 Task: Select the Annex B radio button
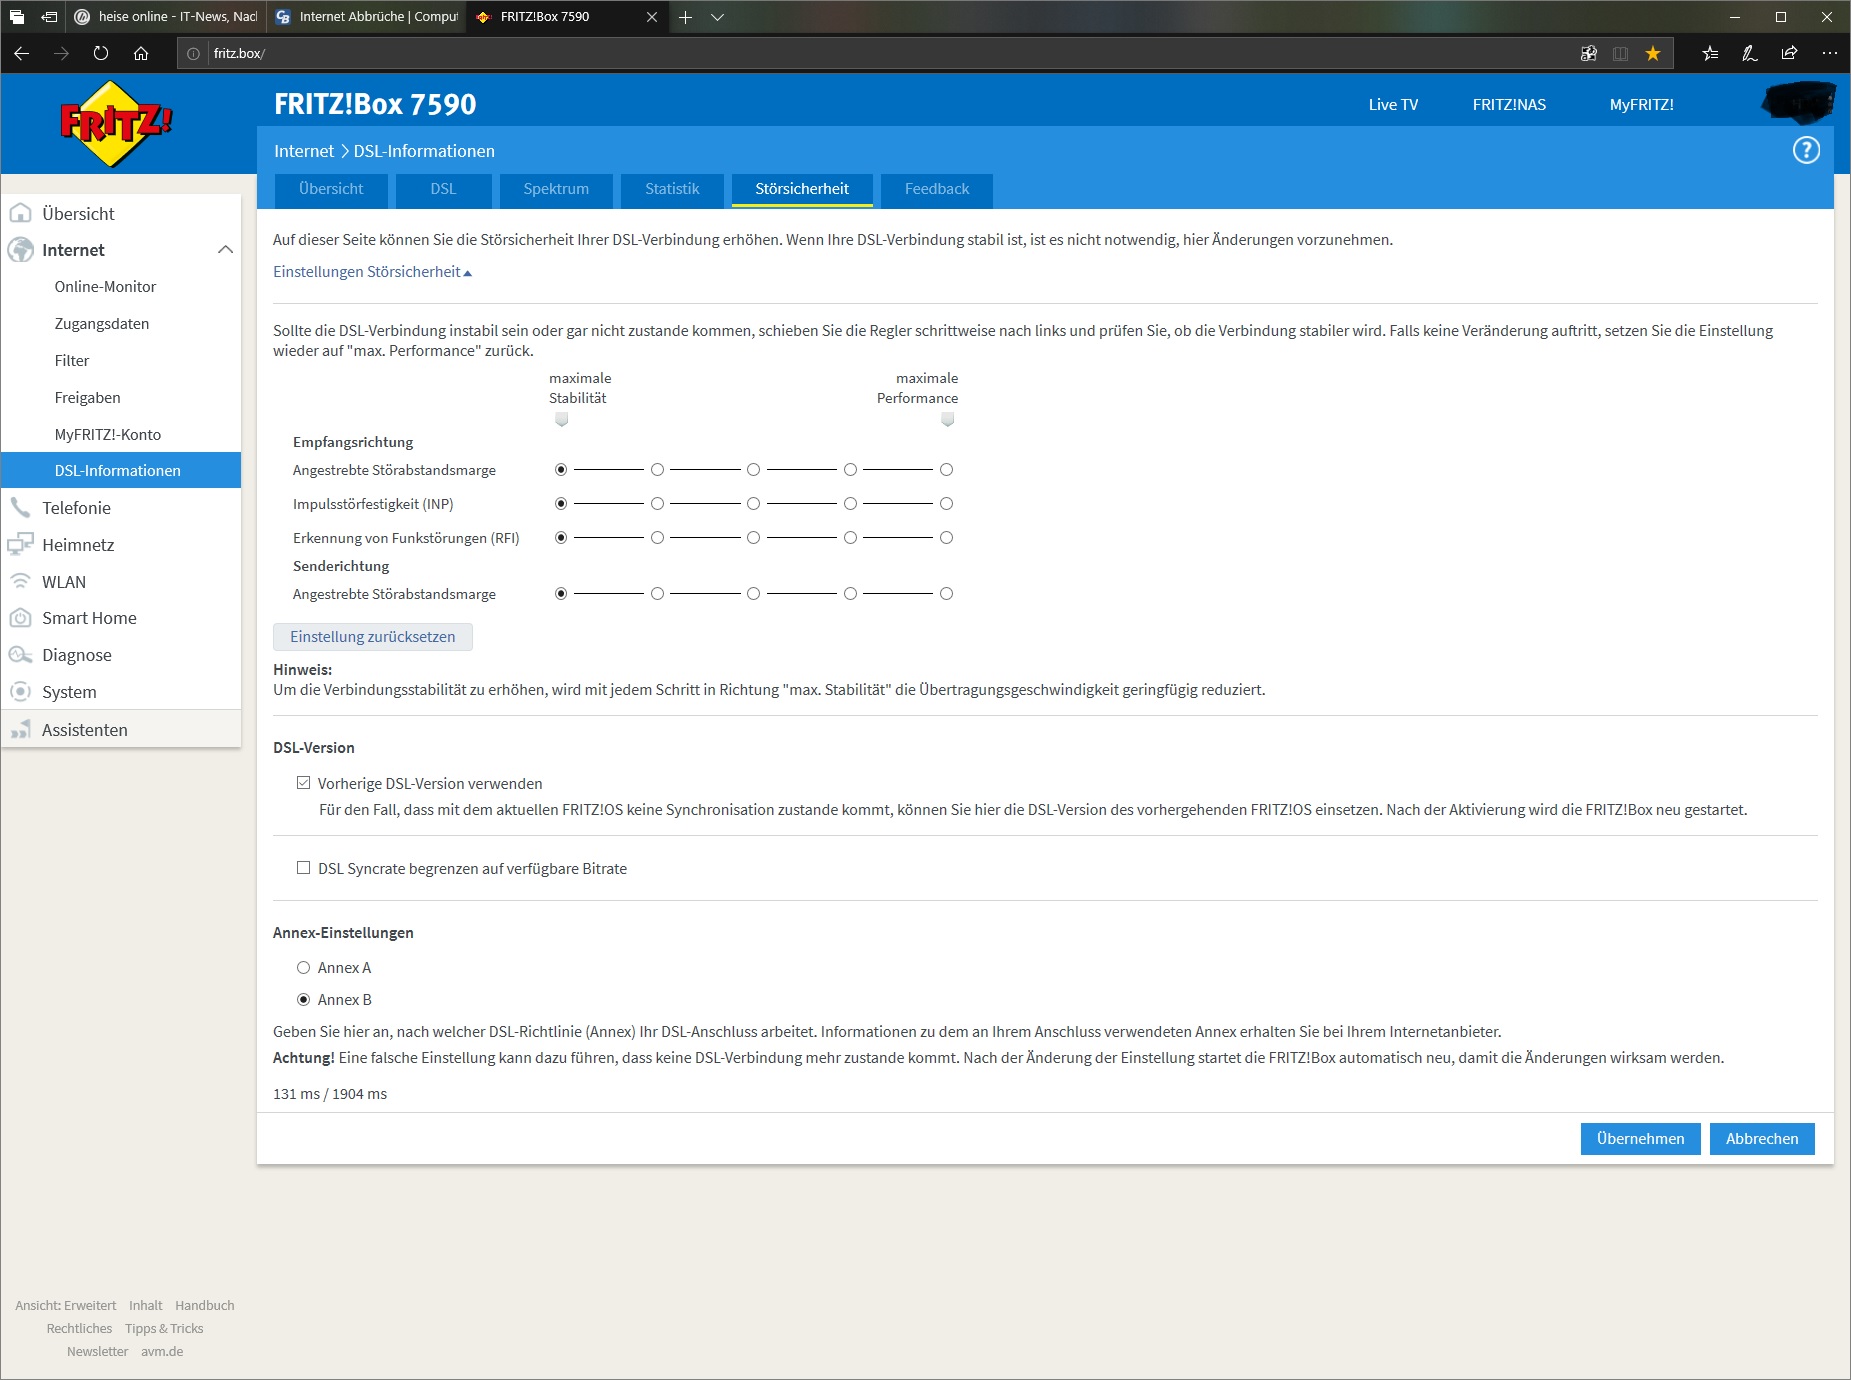[x=303, y=999]
